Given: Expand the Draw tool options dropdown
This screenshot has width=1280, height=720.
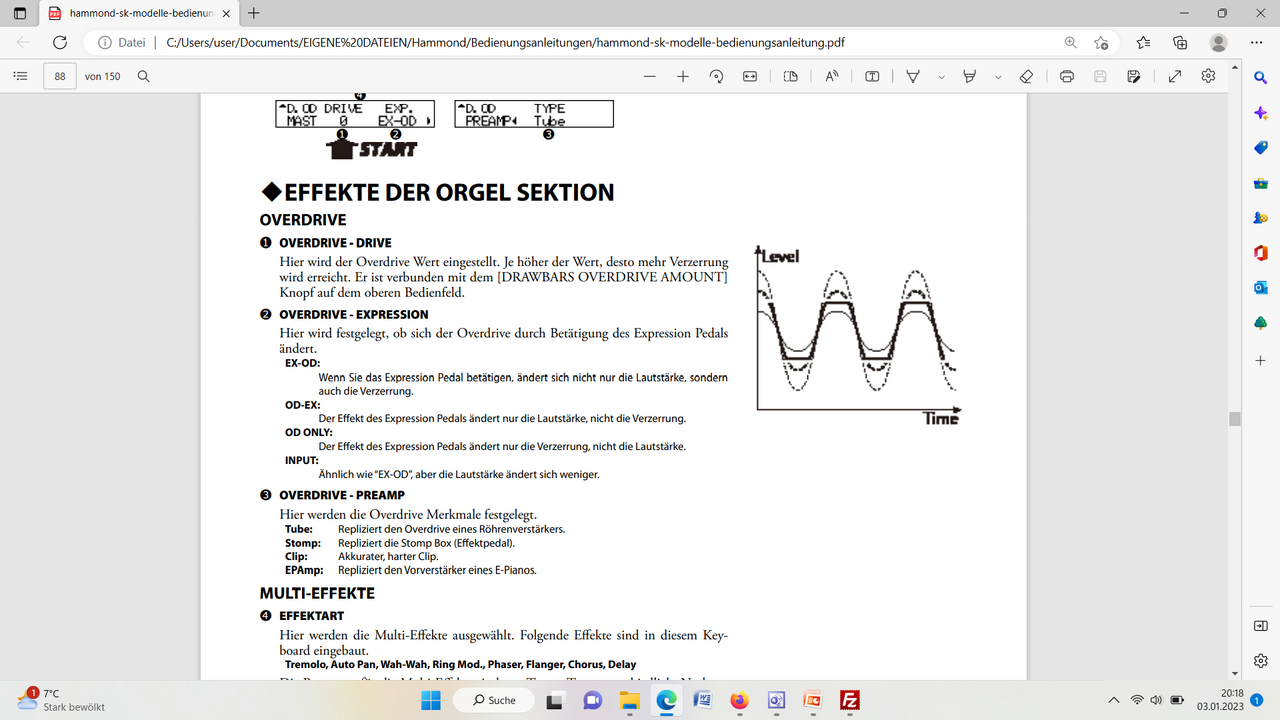Looking at the screenshot, I should point(941,76).
